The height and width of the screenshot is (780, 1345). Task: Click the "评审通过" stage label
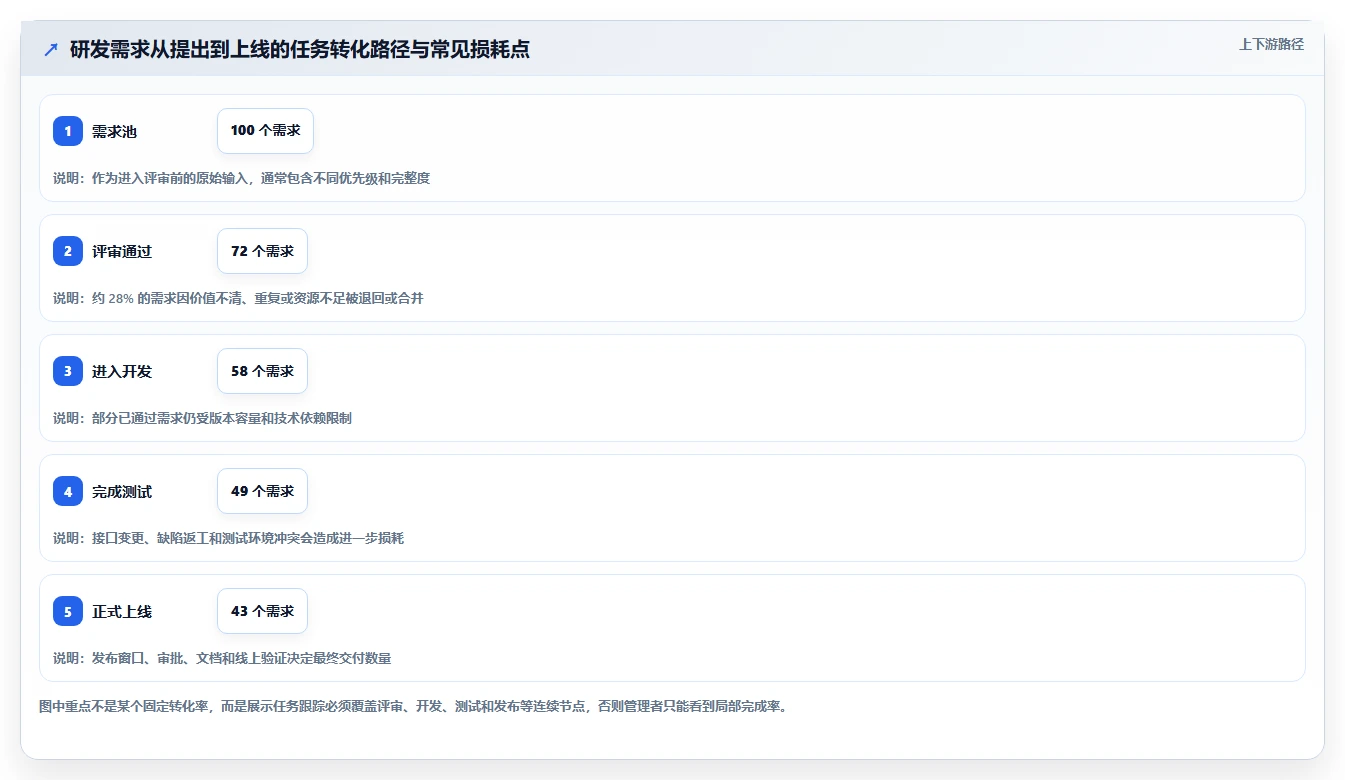pos(122,251)
